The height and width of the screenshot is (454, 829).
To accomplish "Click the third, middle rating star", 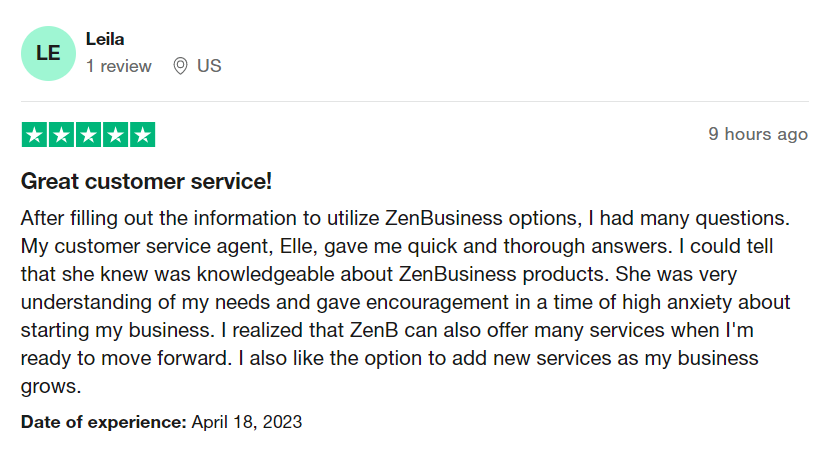I will [88, 135].
